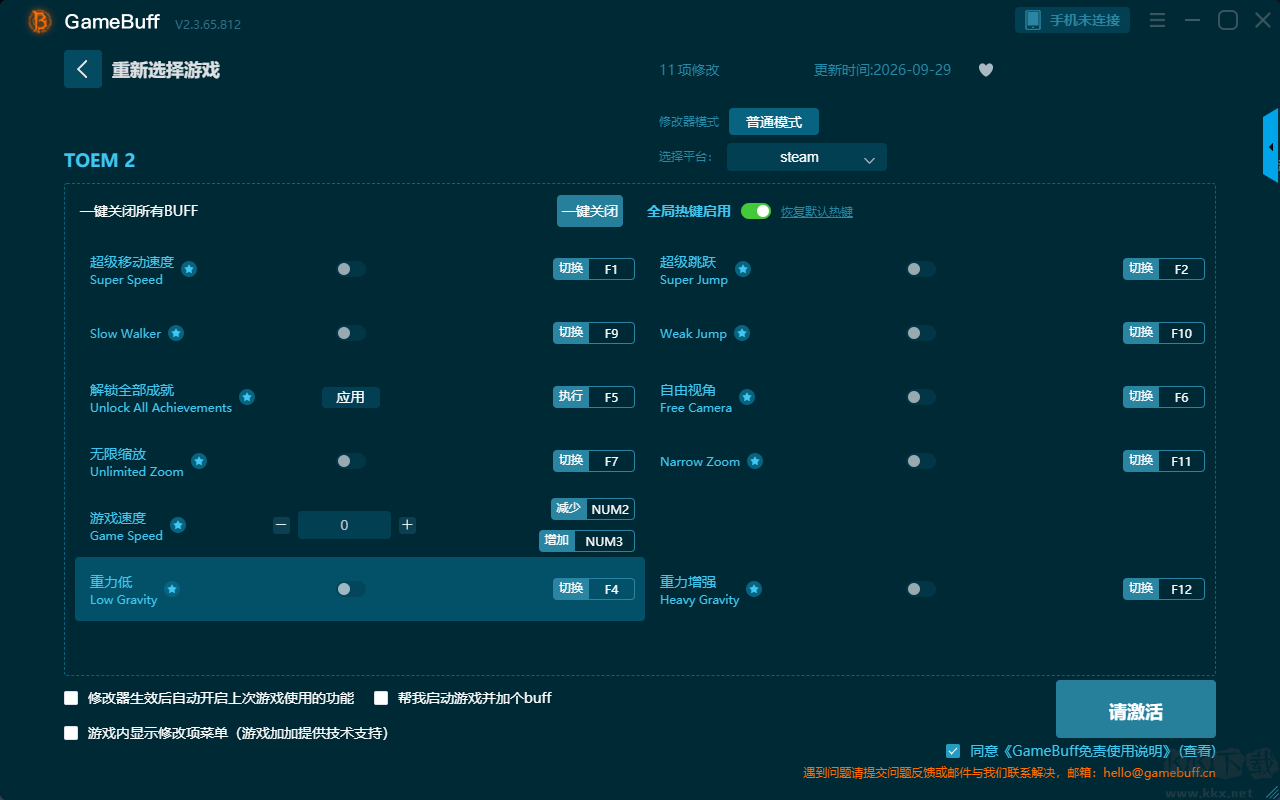The height and width of the screenshot is (800, 1280).
Task: Decrease game speed with minus button
Action: [x=281, y=525]
